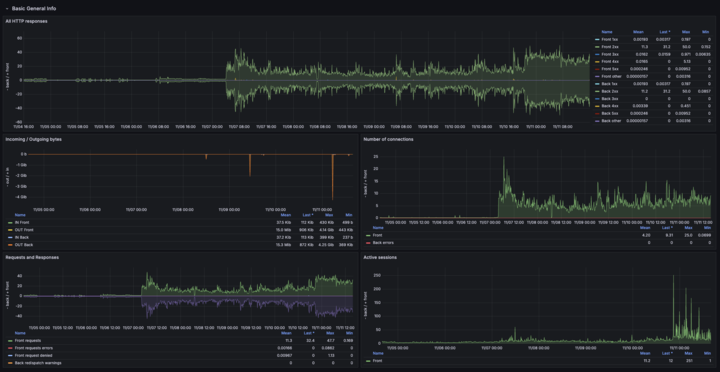The image size is (720, 372).
Task: Open the Back redispatch warnings orange swatch
Action: pos(10,363)
